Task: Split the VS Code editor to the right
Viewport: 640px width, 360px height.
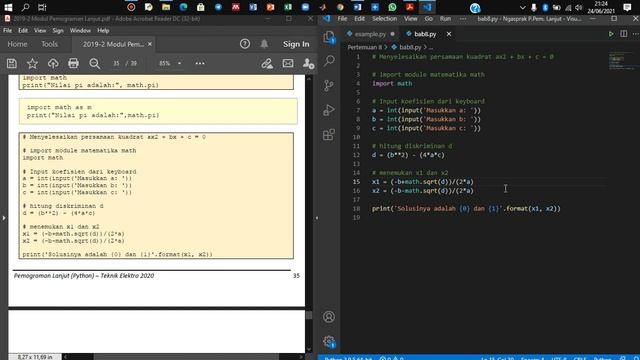Action: tap(624, 34)
